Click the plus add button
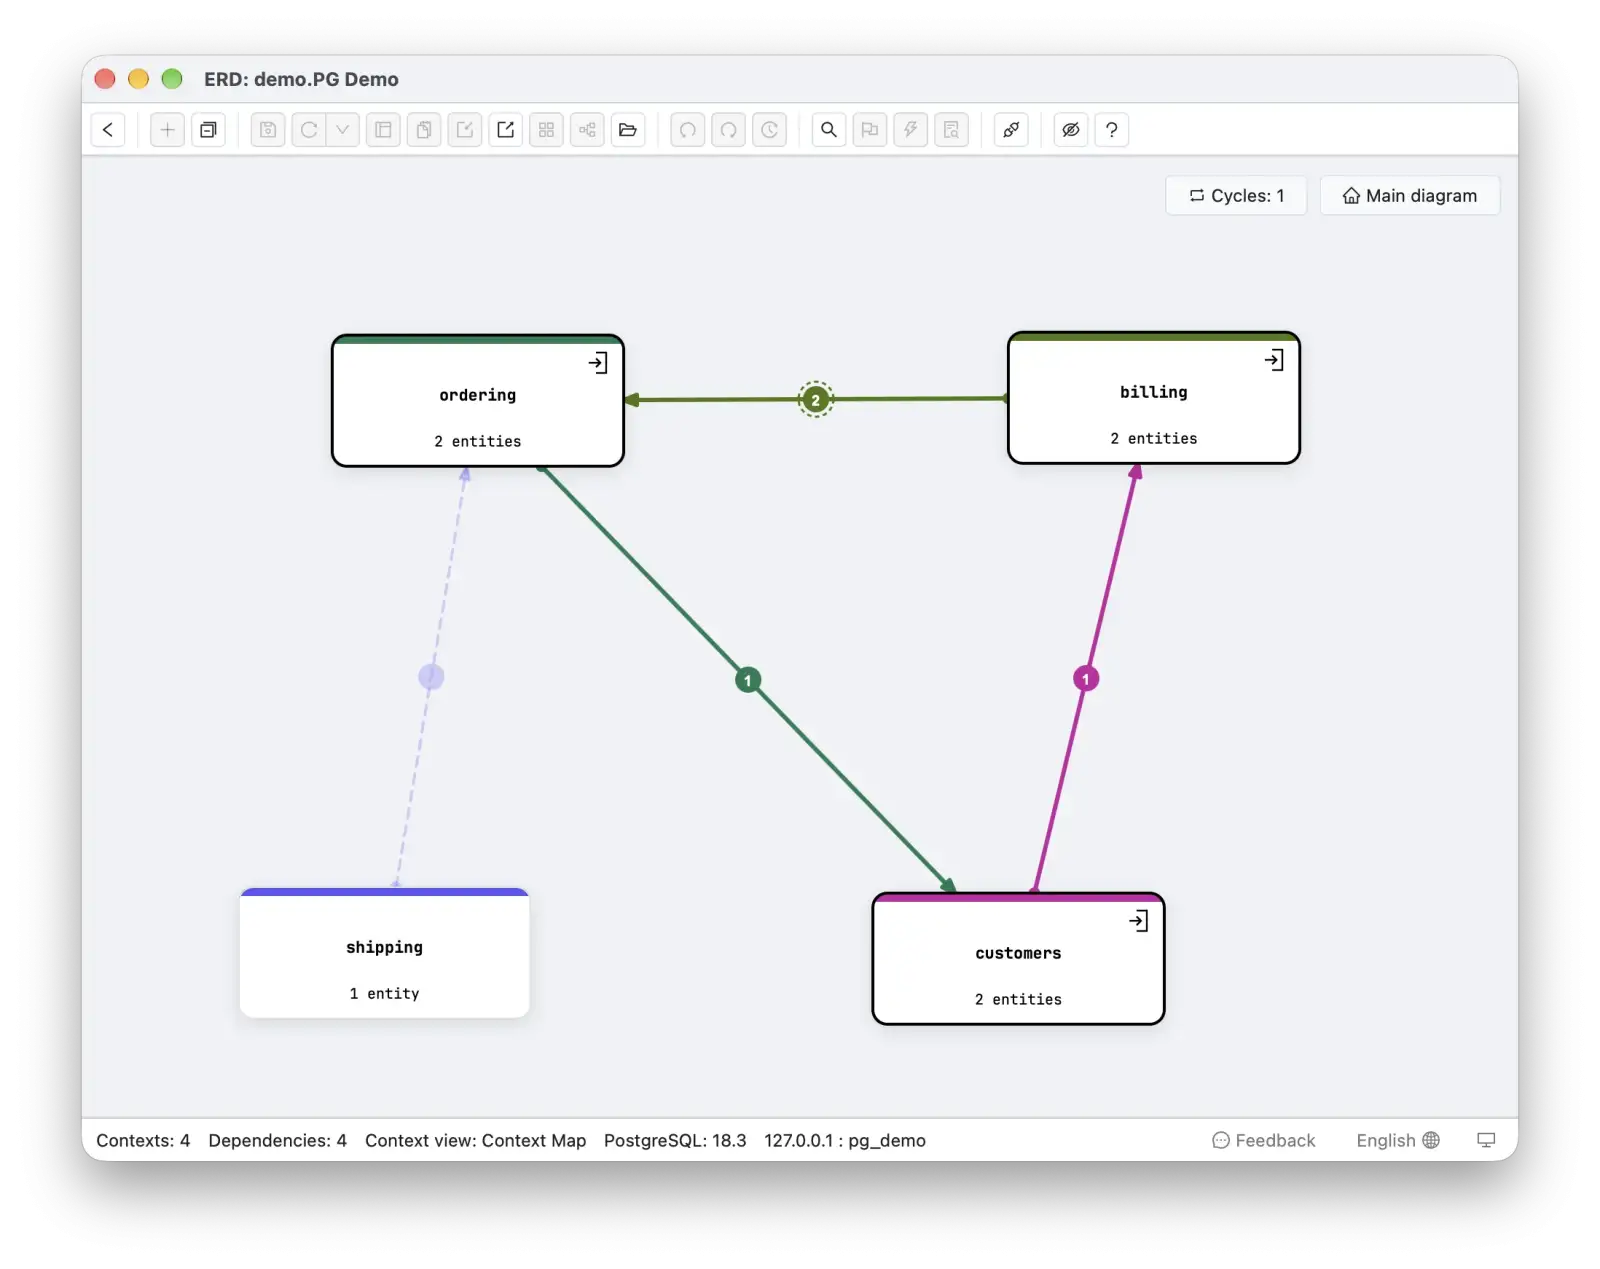This screenshot has width=1600, height=1269. tap(167, 130)
